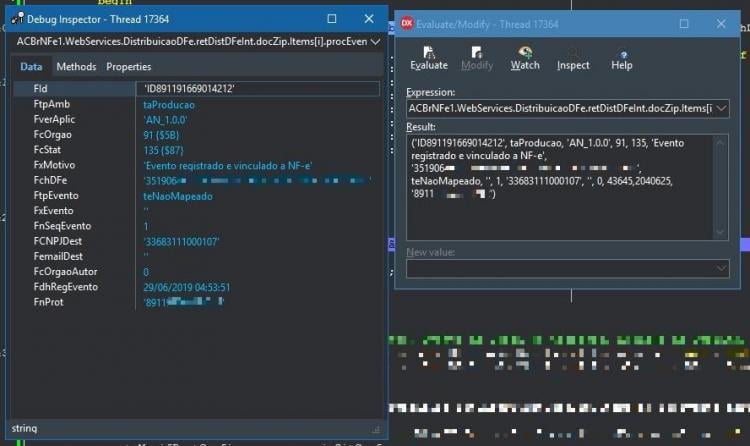Switch to the Methods tab

point(76,67)
